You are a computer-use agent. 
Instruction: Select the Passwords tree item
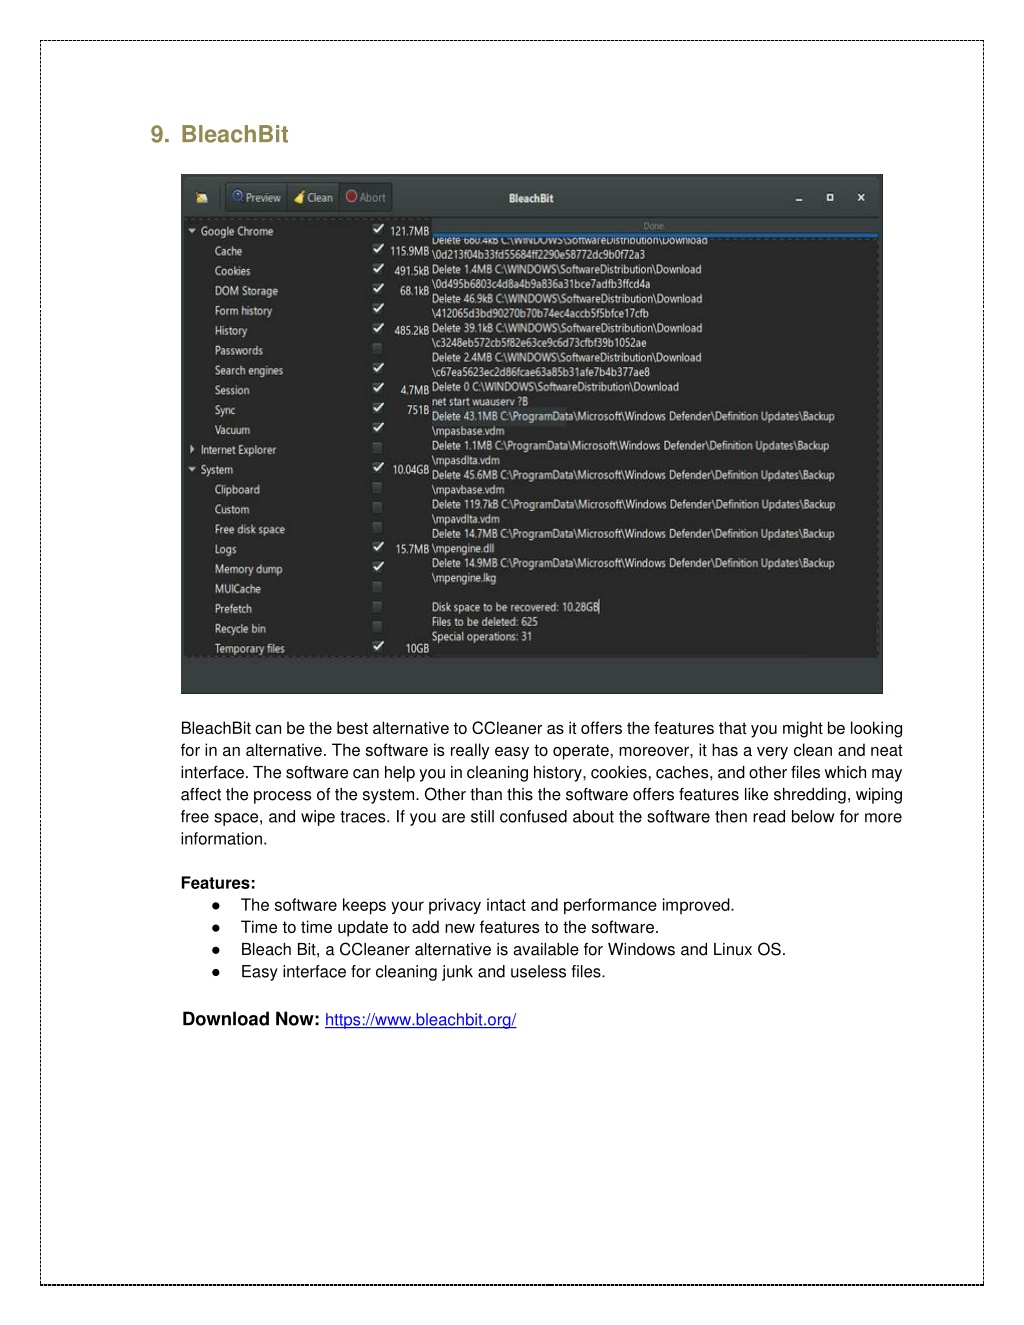(x=239, y=351)
